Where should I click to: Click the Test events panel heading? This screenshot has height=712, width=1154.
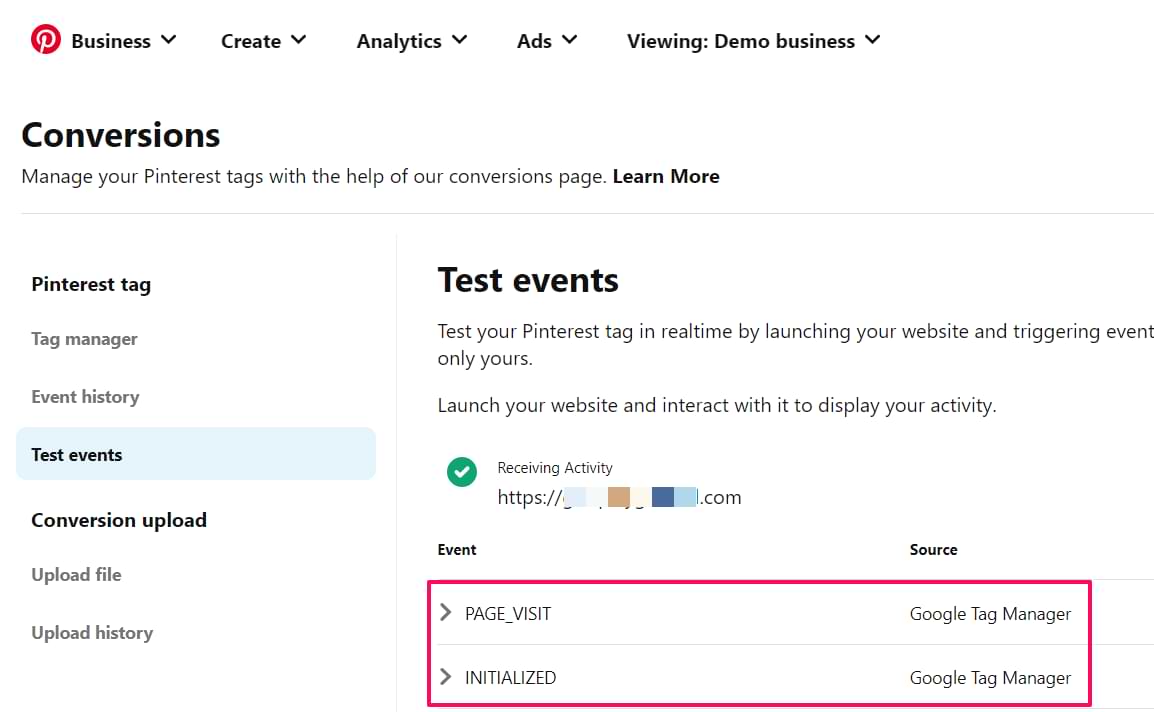[528, 280]
